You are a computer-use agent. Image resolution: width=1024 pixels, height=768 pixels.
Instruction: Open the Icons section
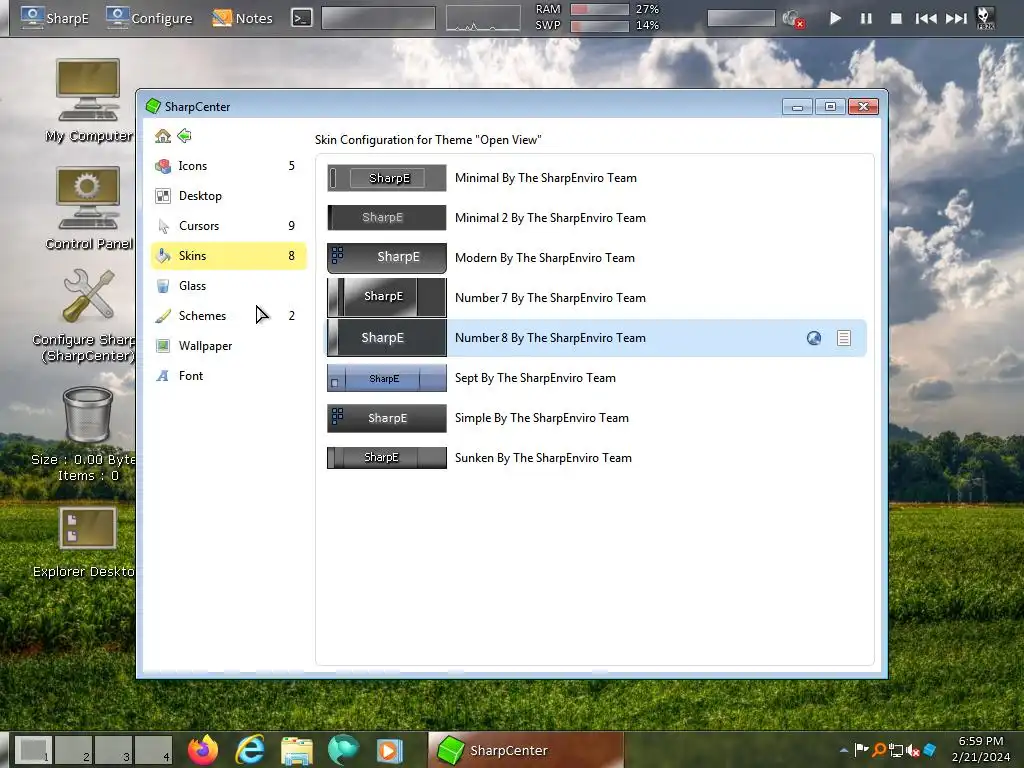[228, 166]
